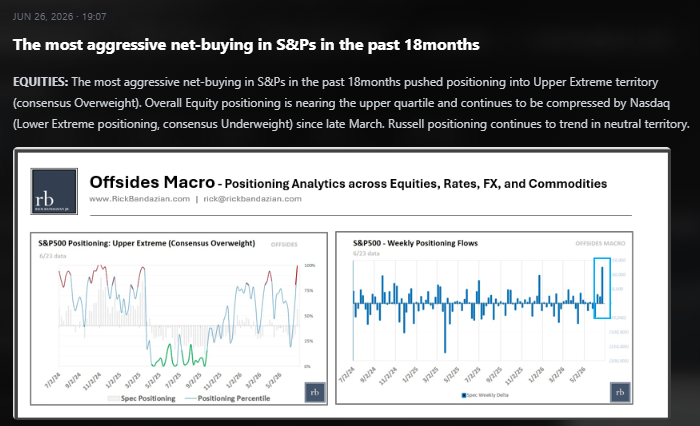Select the bold EQUITIES: label in the paragraph
700x426 pixels.
click(x=41, y=82)
